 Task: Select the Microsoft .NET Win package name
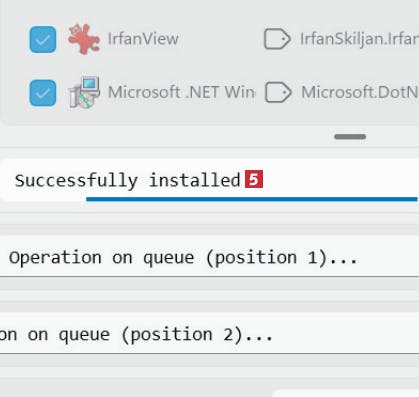point(181,92)
